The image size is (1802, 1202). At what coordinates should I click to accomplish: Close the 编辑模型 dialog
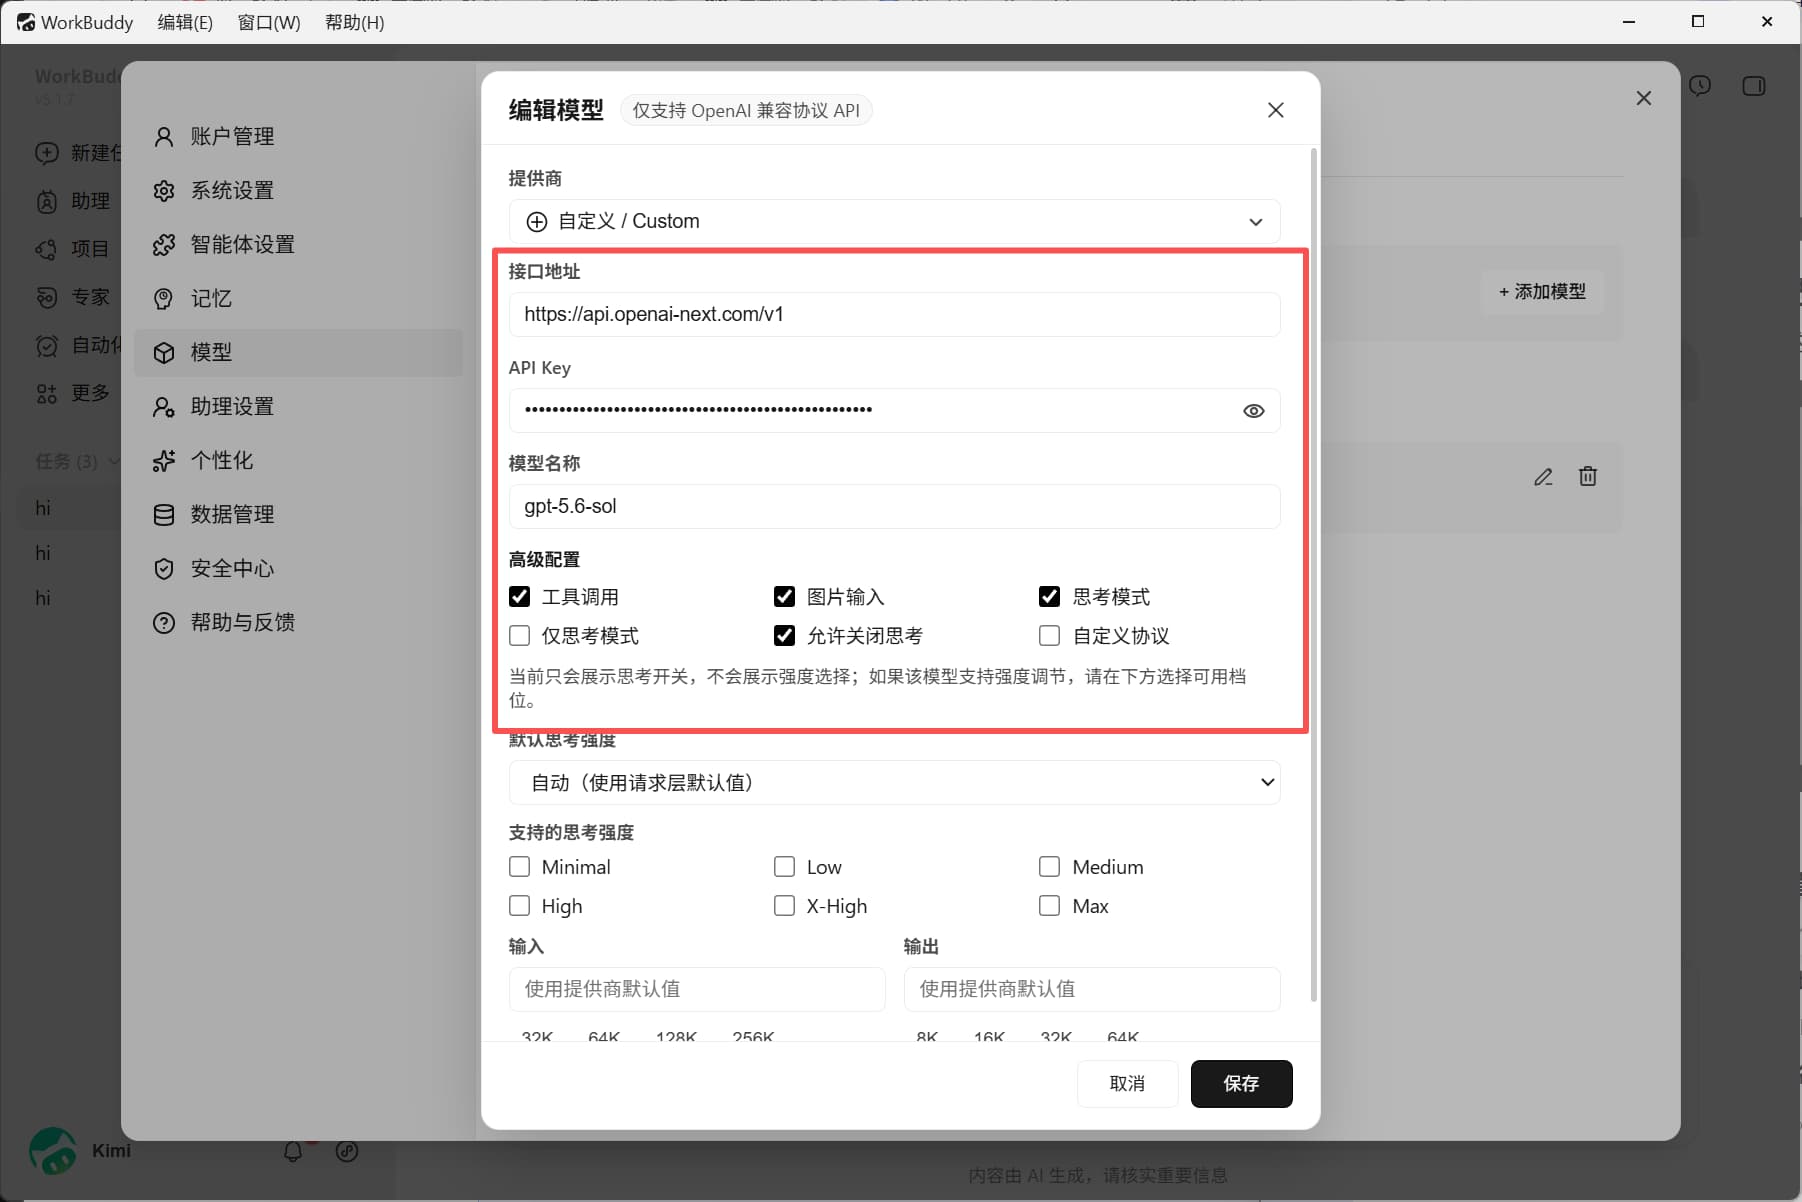[1275, 110]
